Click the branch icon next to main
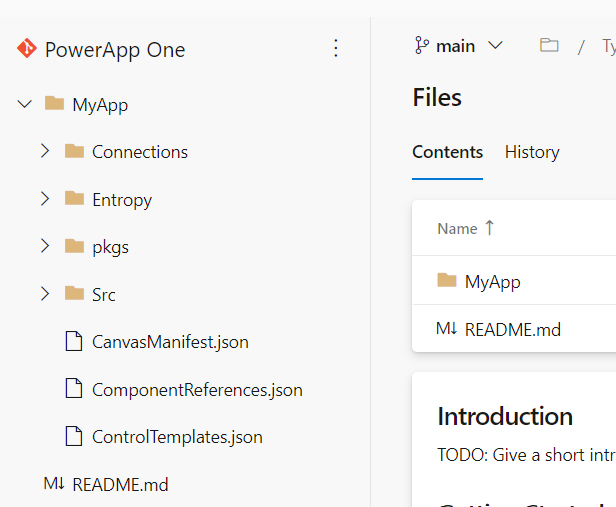The width and height of the screenshot is (616, 507). (422, 45)
